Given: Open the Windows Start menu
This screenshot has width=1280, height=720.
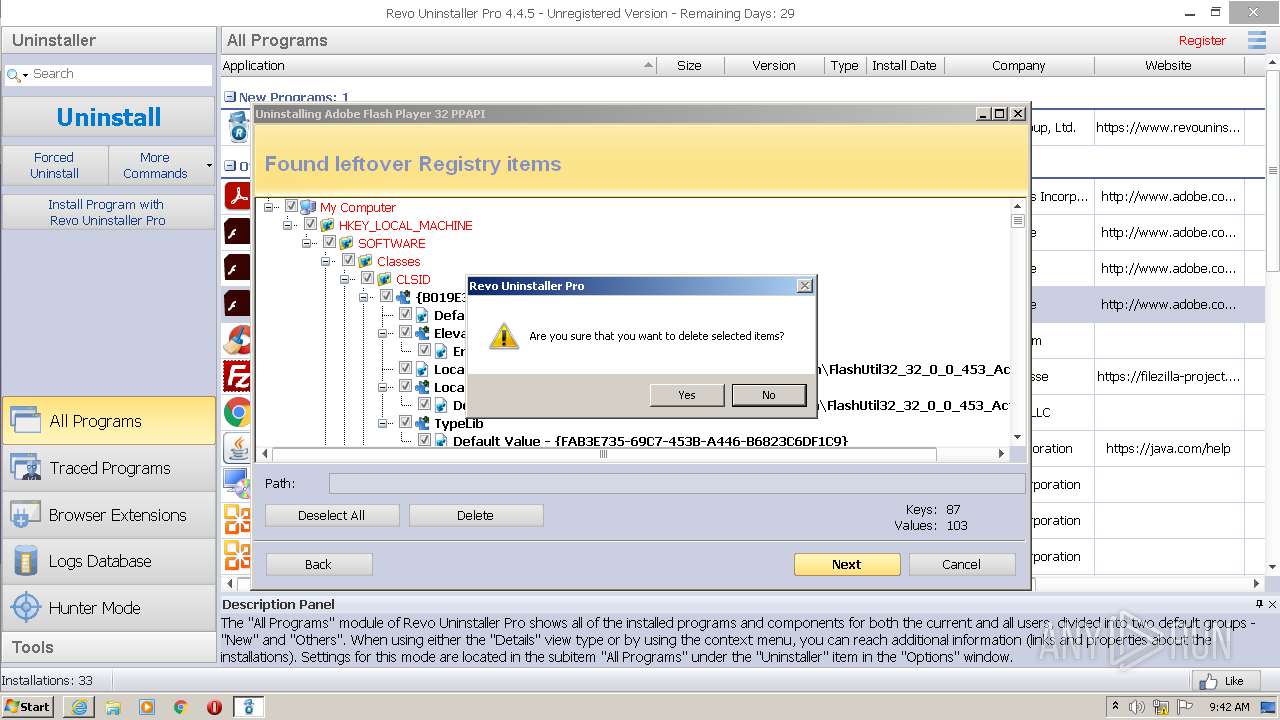Looking at the screenshot, I should 27,706.
